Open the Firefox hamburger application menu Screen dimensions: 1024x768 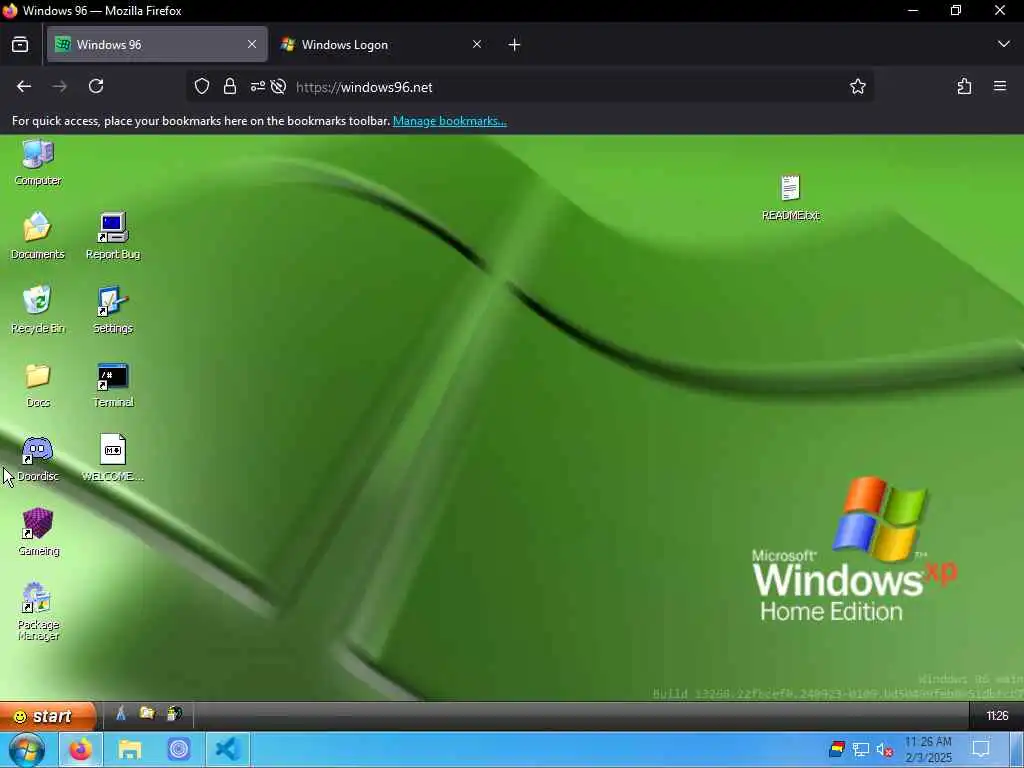point(1000,86)
